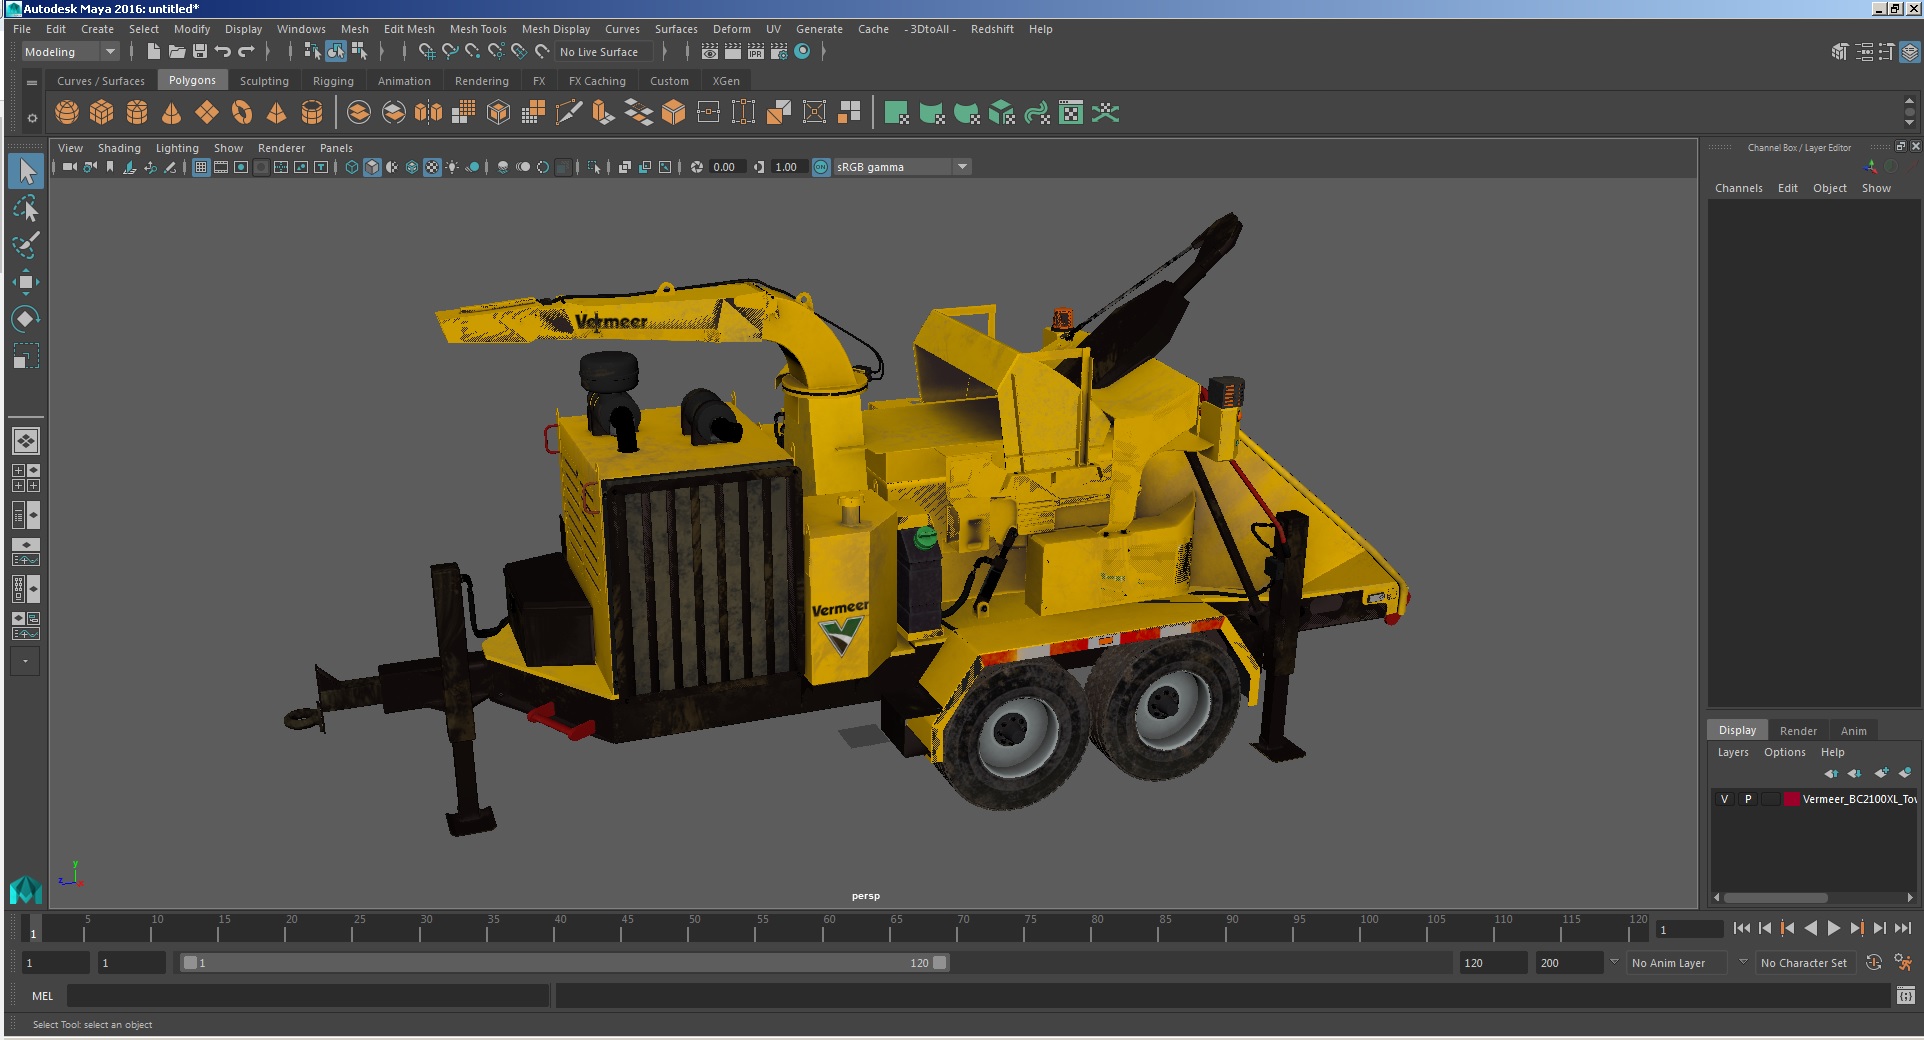The height and width of the screenshot is (1040, 1924).
Task: Open the No Character Set dropdown
Action: (x=1805, y=963)
